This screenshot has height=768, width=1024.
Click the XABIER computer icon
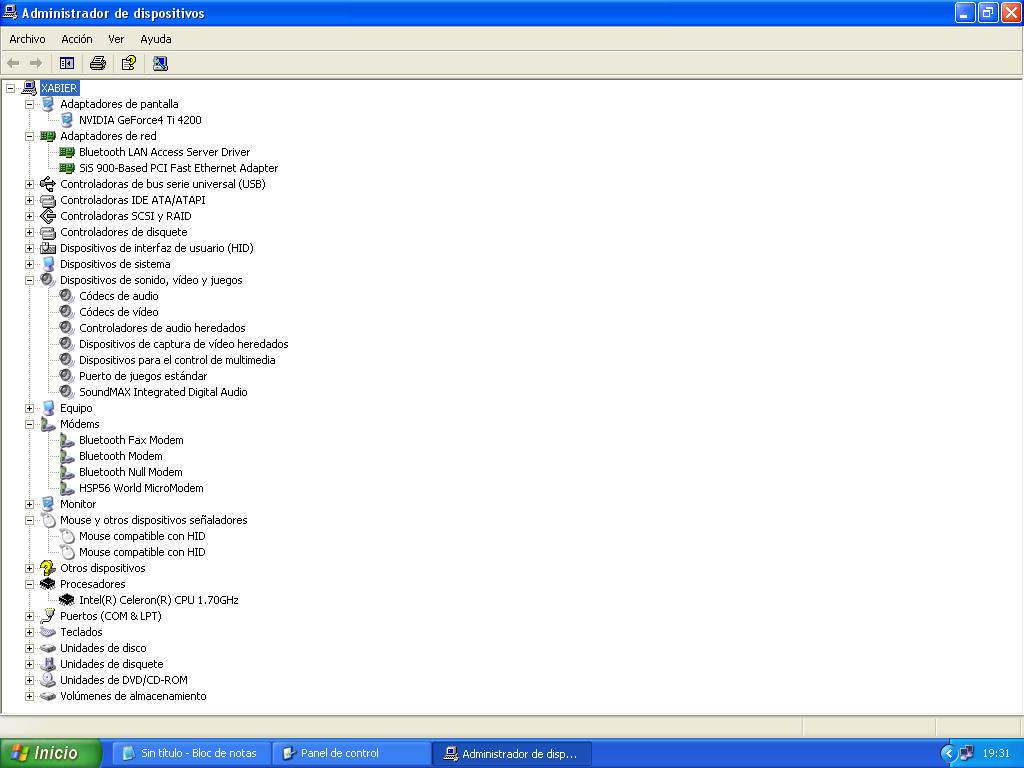pos(29,88)
